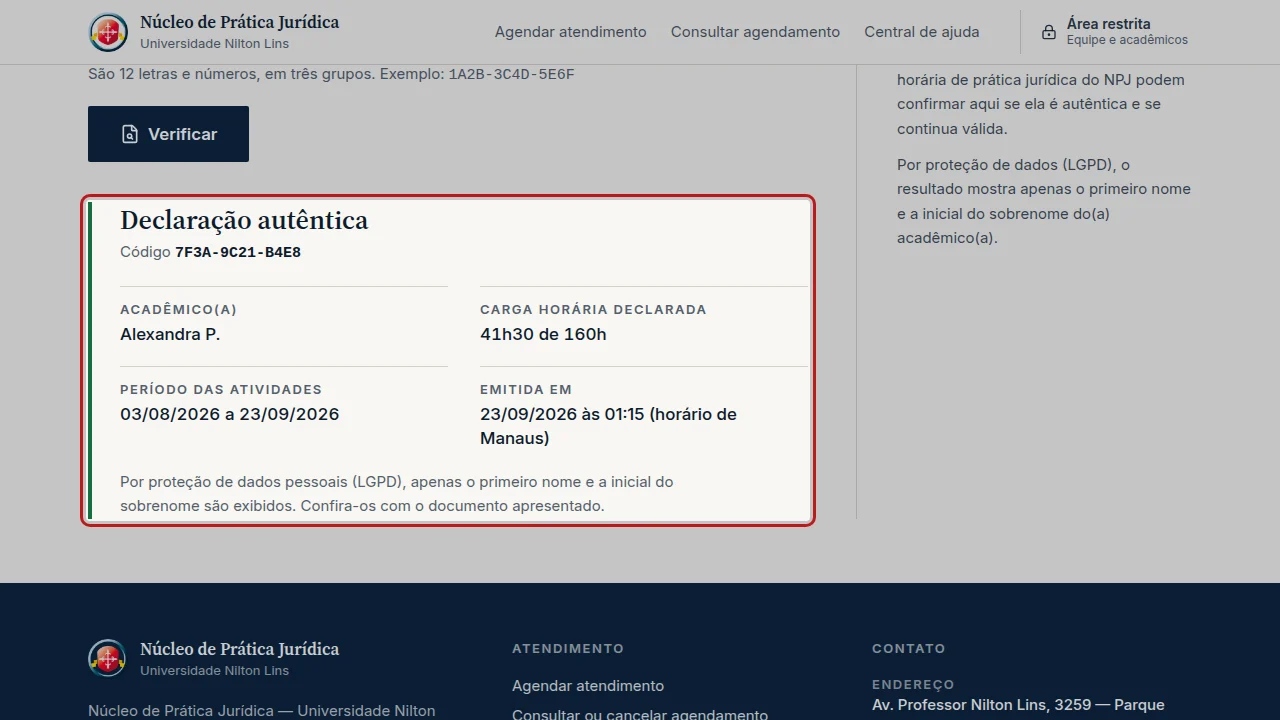The height and width of the screenshot is (720, 1280).
Task: Click the label CARGA HORÁRIA DECLARADA
Action: tap(593, 310)
